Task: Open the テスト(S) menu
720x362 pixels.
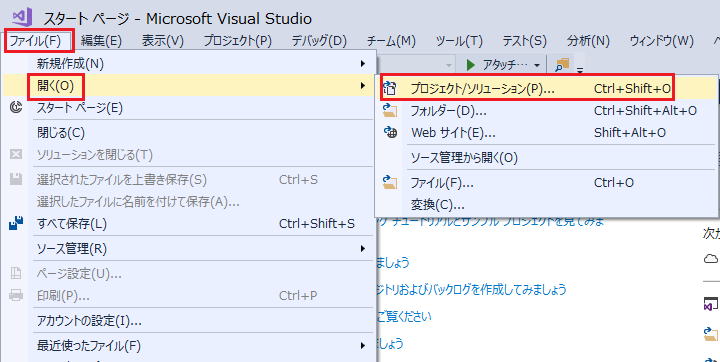Action: pyautogui.click(x=524, y=40)
